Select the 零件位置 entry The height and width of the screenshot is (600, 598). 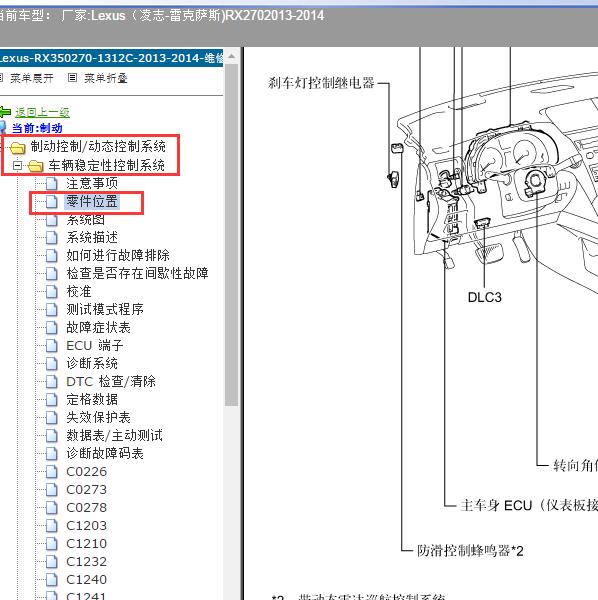pyautogui.click(x=92, y=201)
